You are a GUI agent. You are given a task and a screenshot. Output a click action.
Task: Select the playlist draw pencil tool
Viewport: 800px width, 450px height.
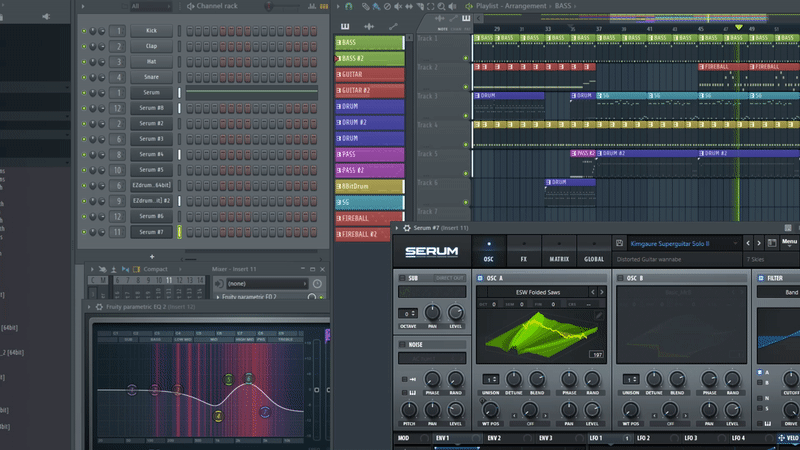click(x=365, y=6)
